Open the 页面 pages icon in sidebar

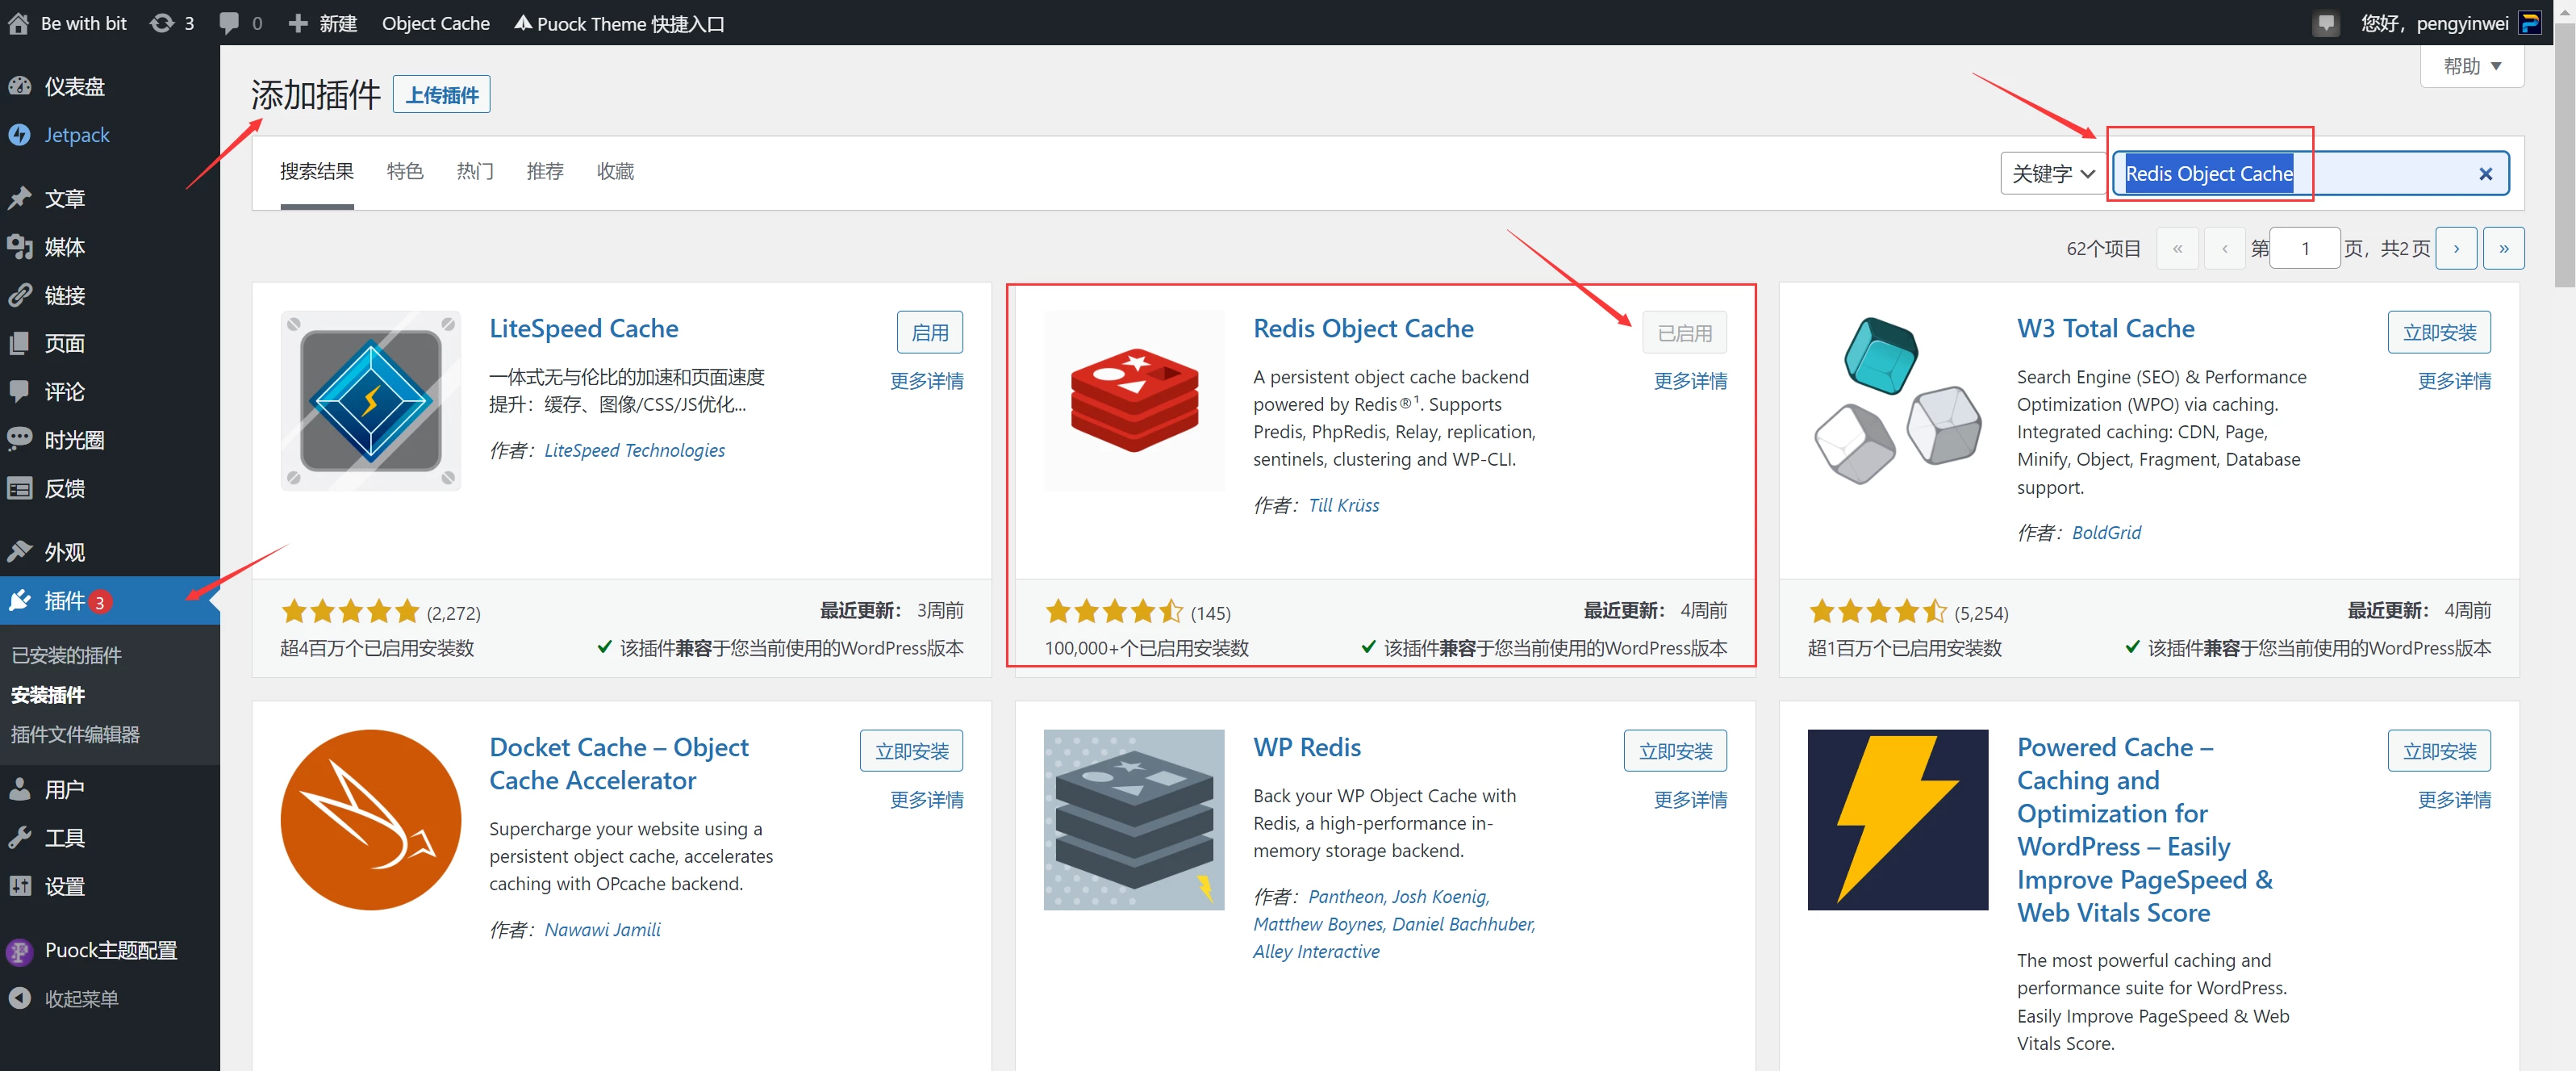[x=20, y=343]
